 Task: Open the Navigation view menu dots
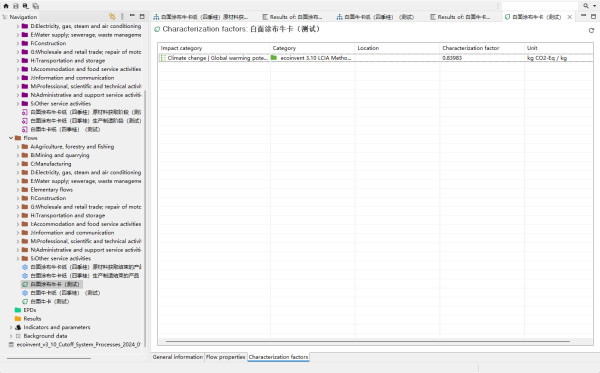122,16
